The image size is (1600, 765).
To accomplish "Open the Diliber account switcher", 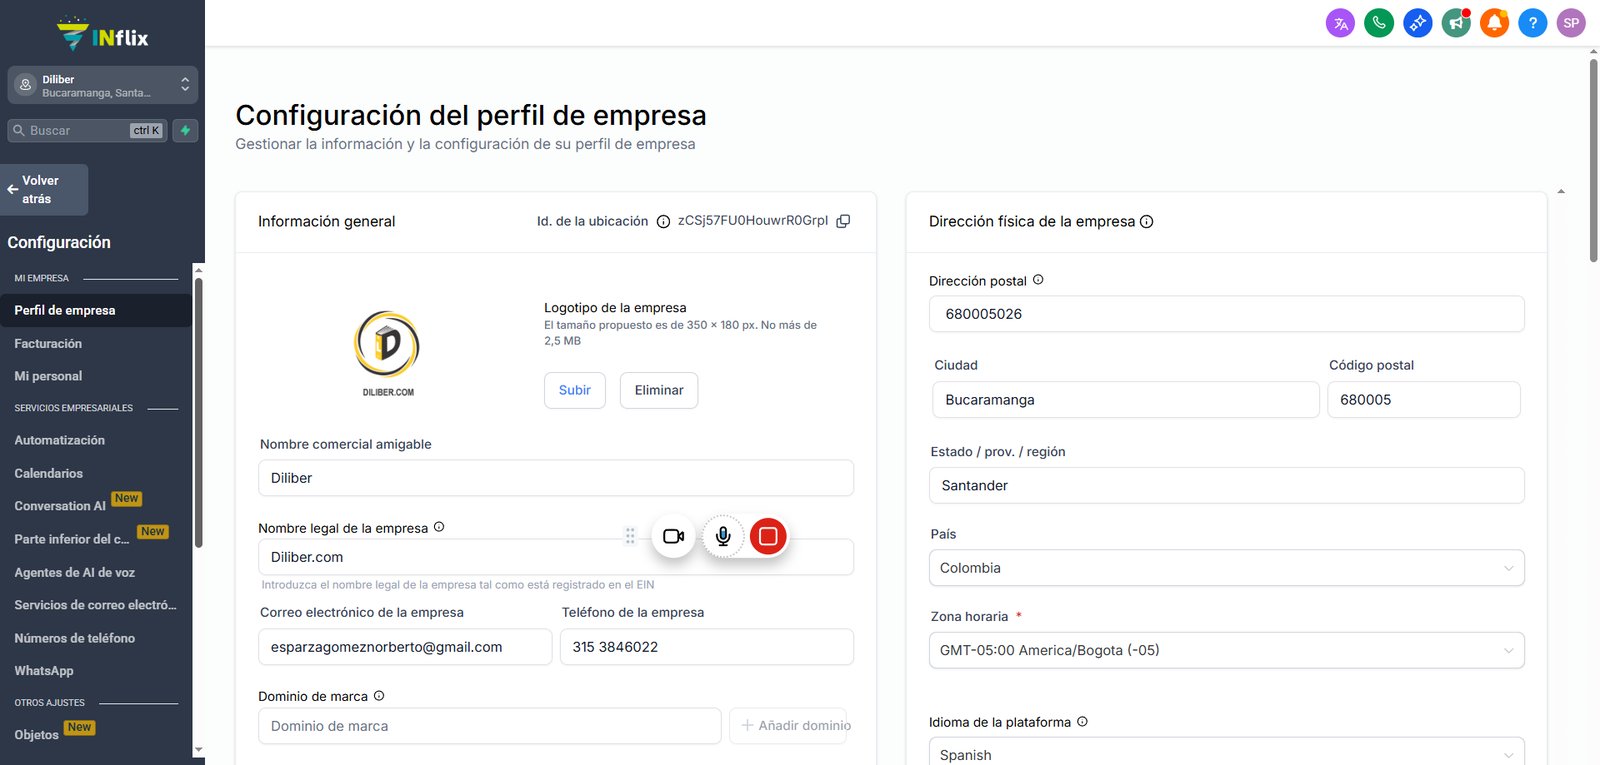I will coord(102,86).
